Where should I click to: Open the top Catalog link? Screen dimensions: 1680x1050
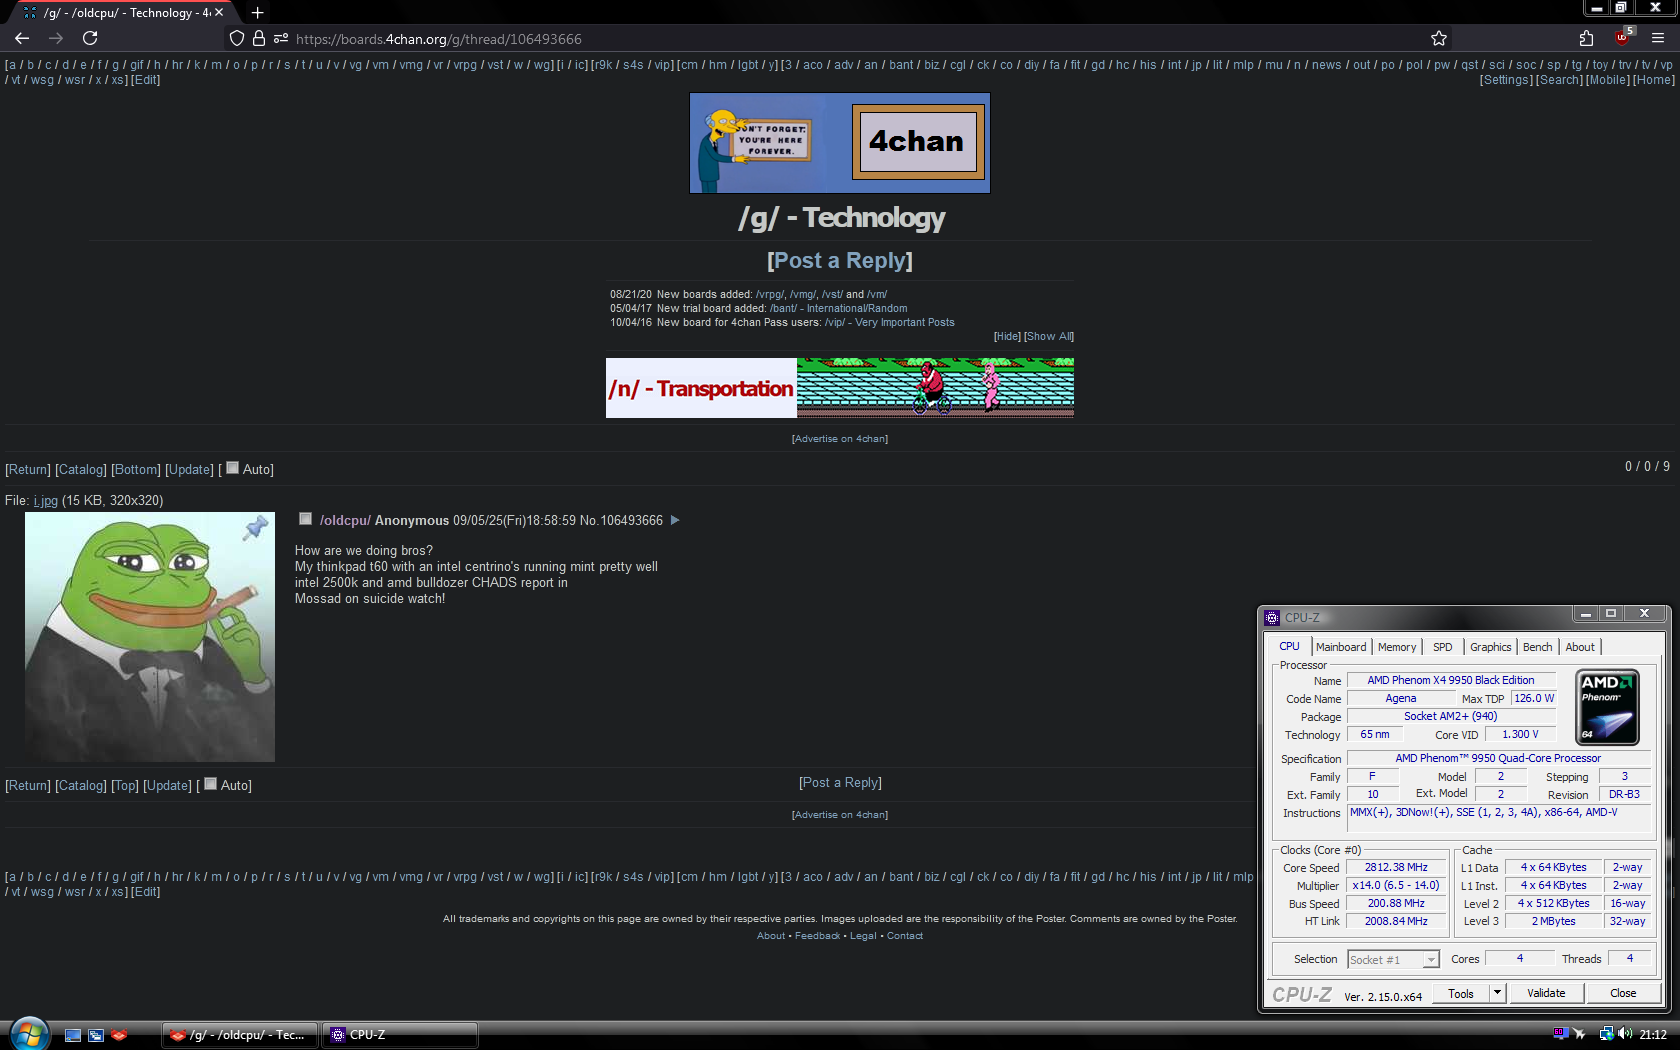click(x=80, y=469)
